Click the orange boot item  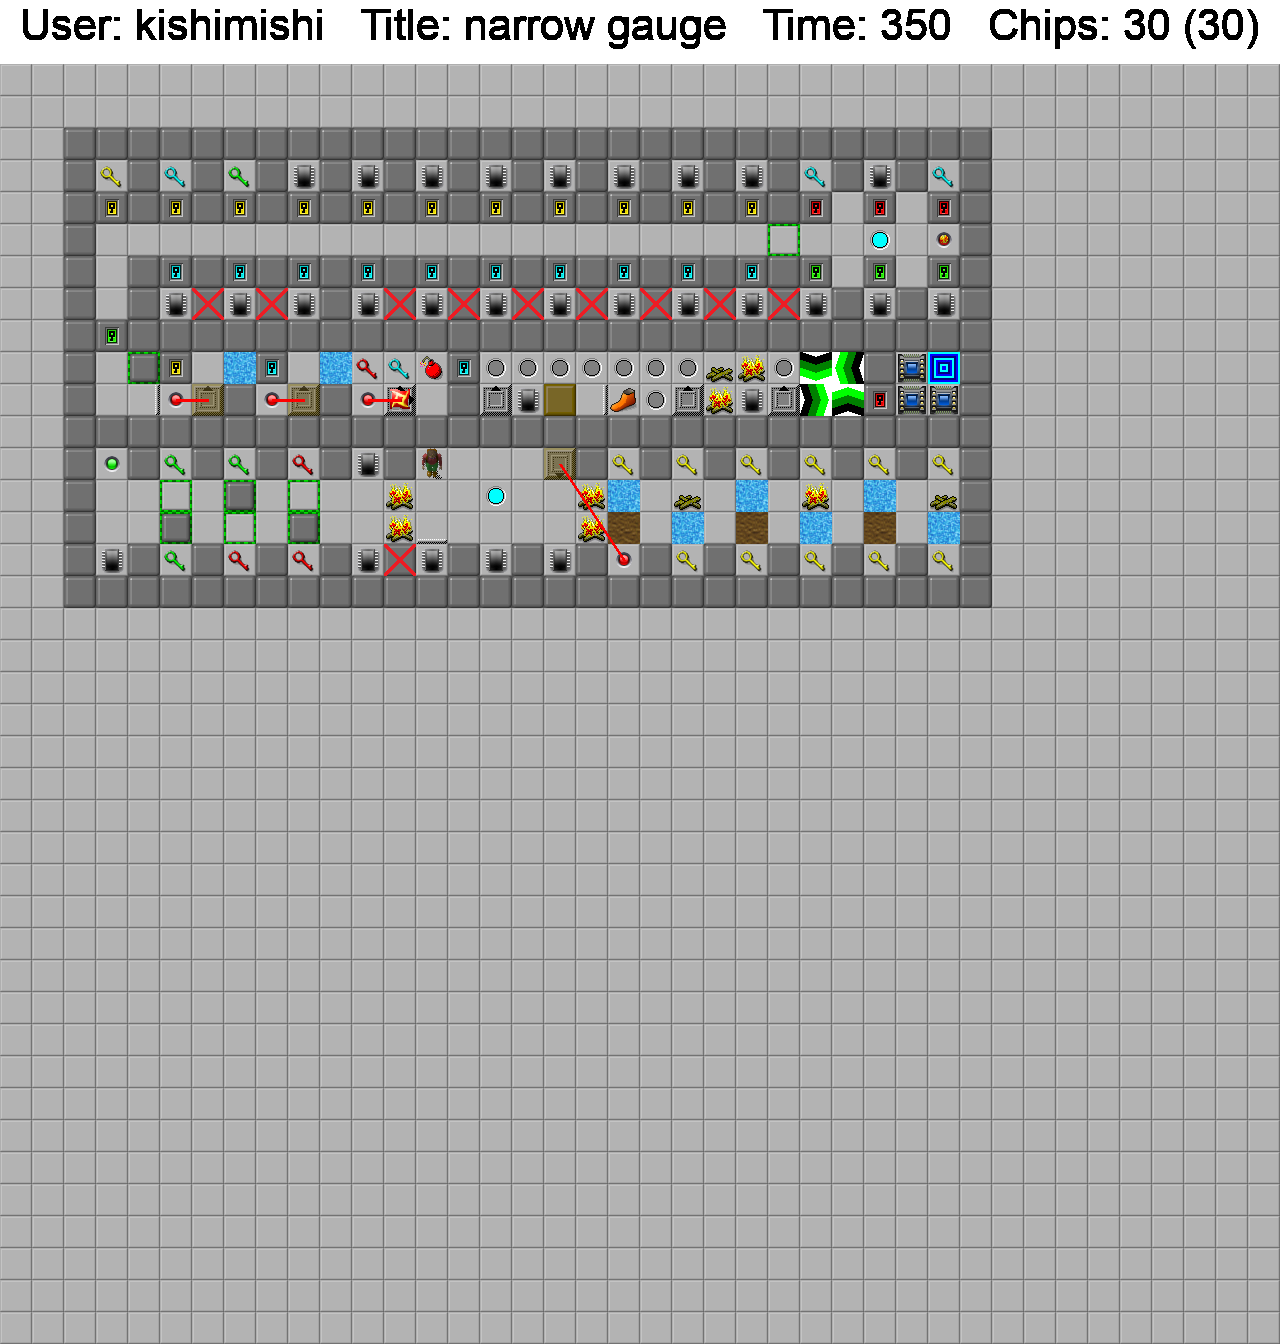point(623,400)
